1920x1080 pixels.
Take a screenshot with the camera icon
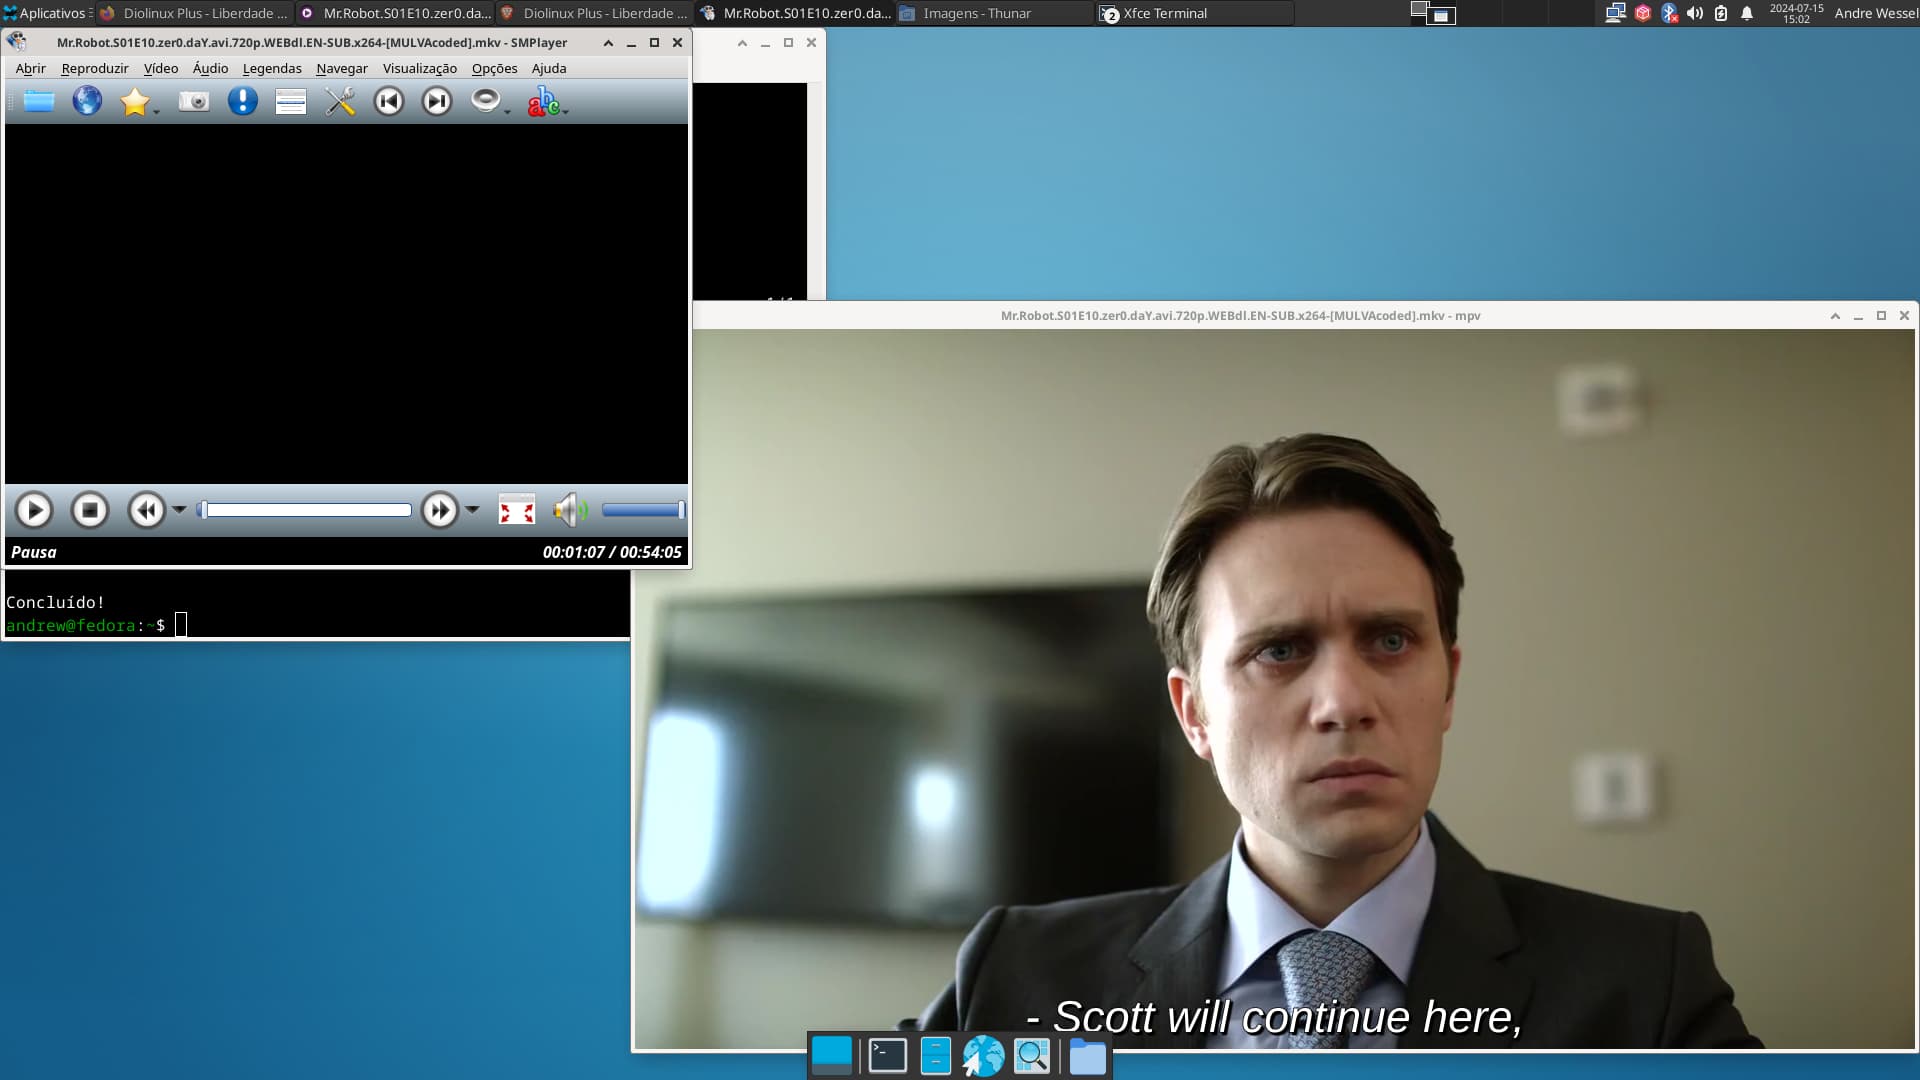point(194,101)
